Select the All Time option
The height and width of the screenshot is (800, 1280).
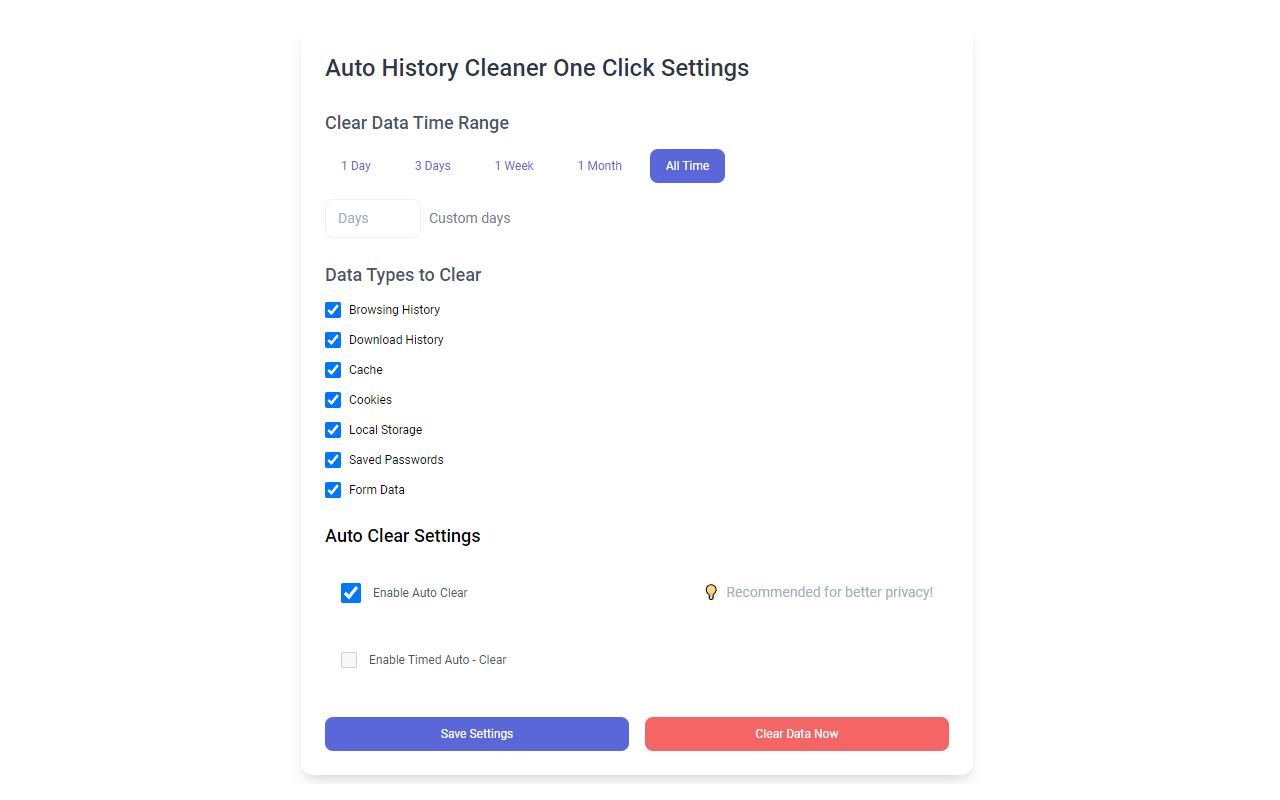point(687,166)
